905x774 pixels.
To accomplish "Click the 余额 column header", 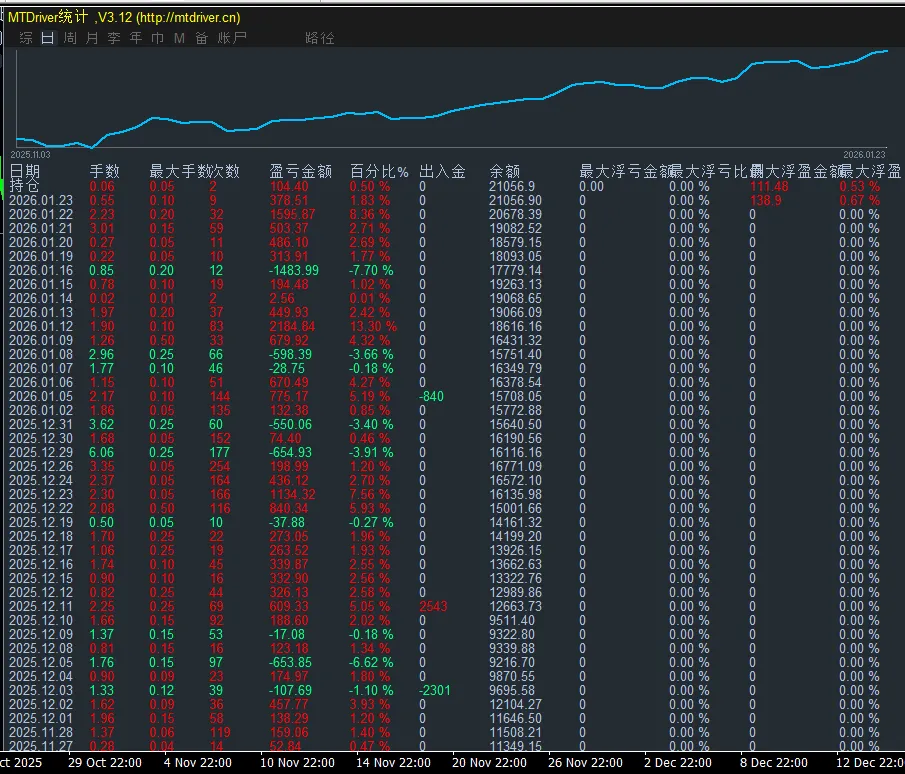I will [504, 171].
